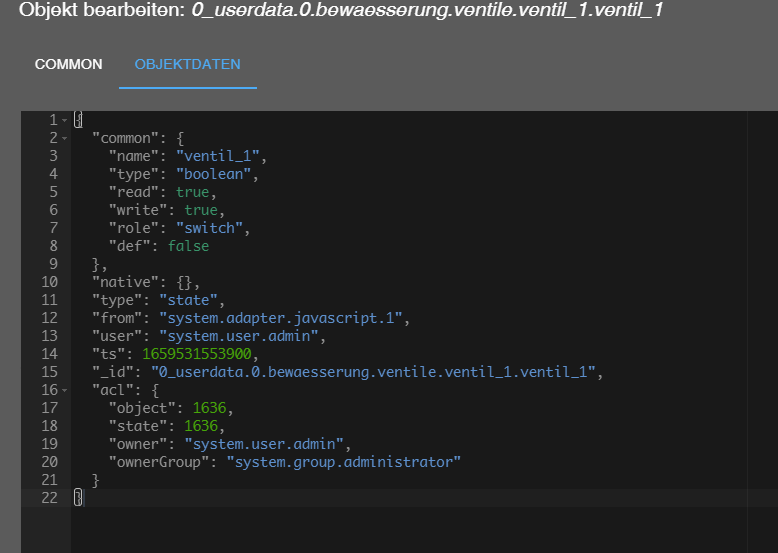778x553 pixels.
Task: Click line number 9 in the gutter
Action: (53, 264)
